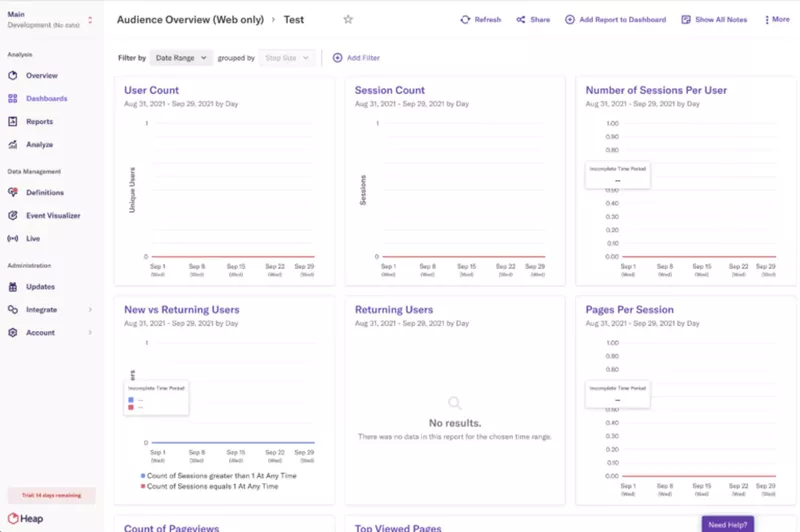The height and width of the screenshot is (532, 800).
Task: Click the Refresh button
Action: click(x=480, y=19)
